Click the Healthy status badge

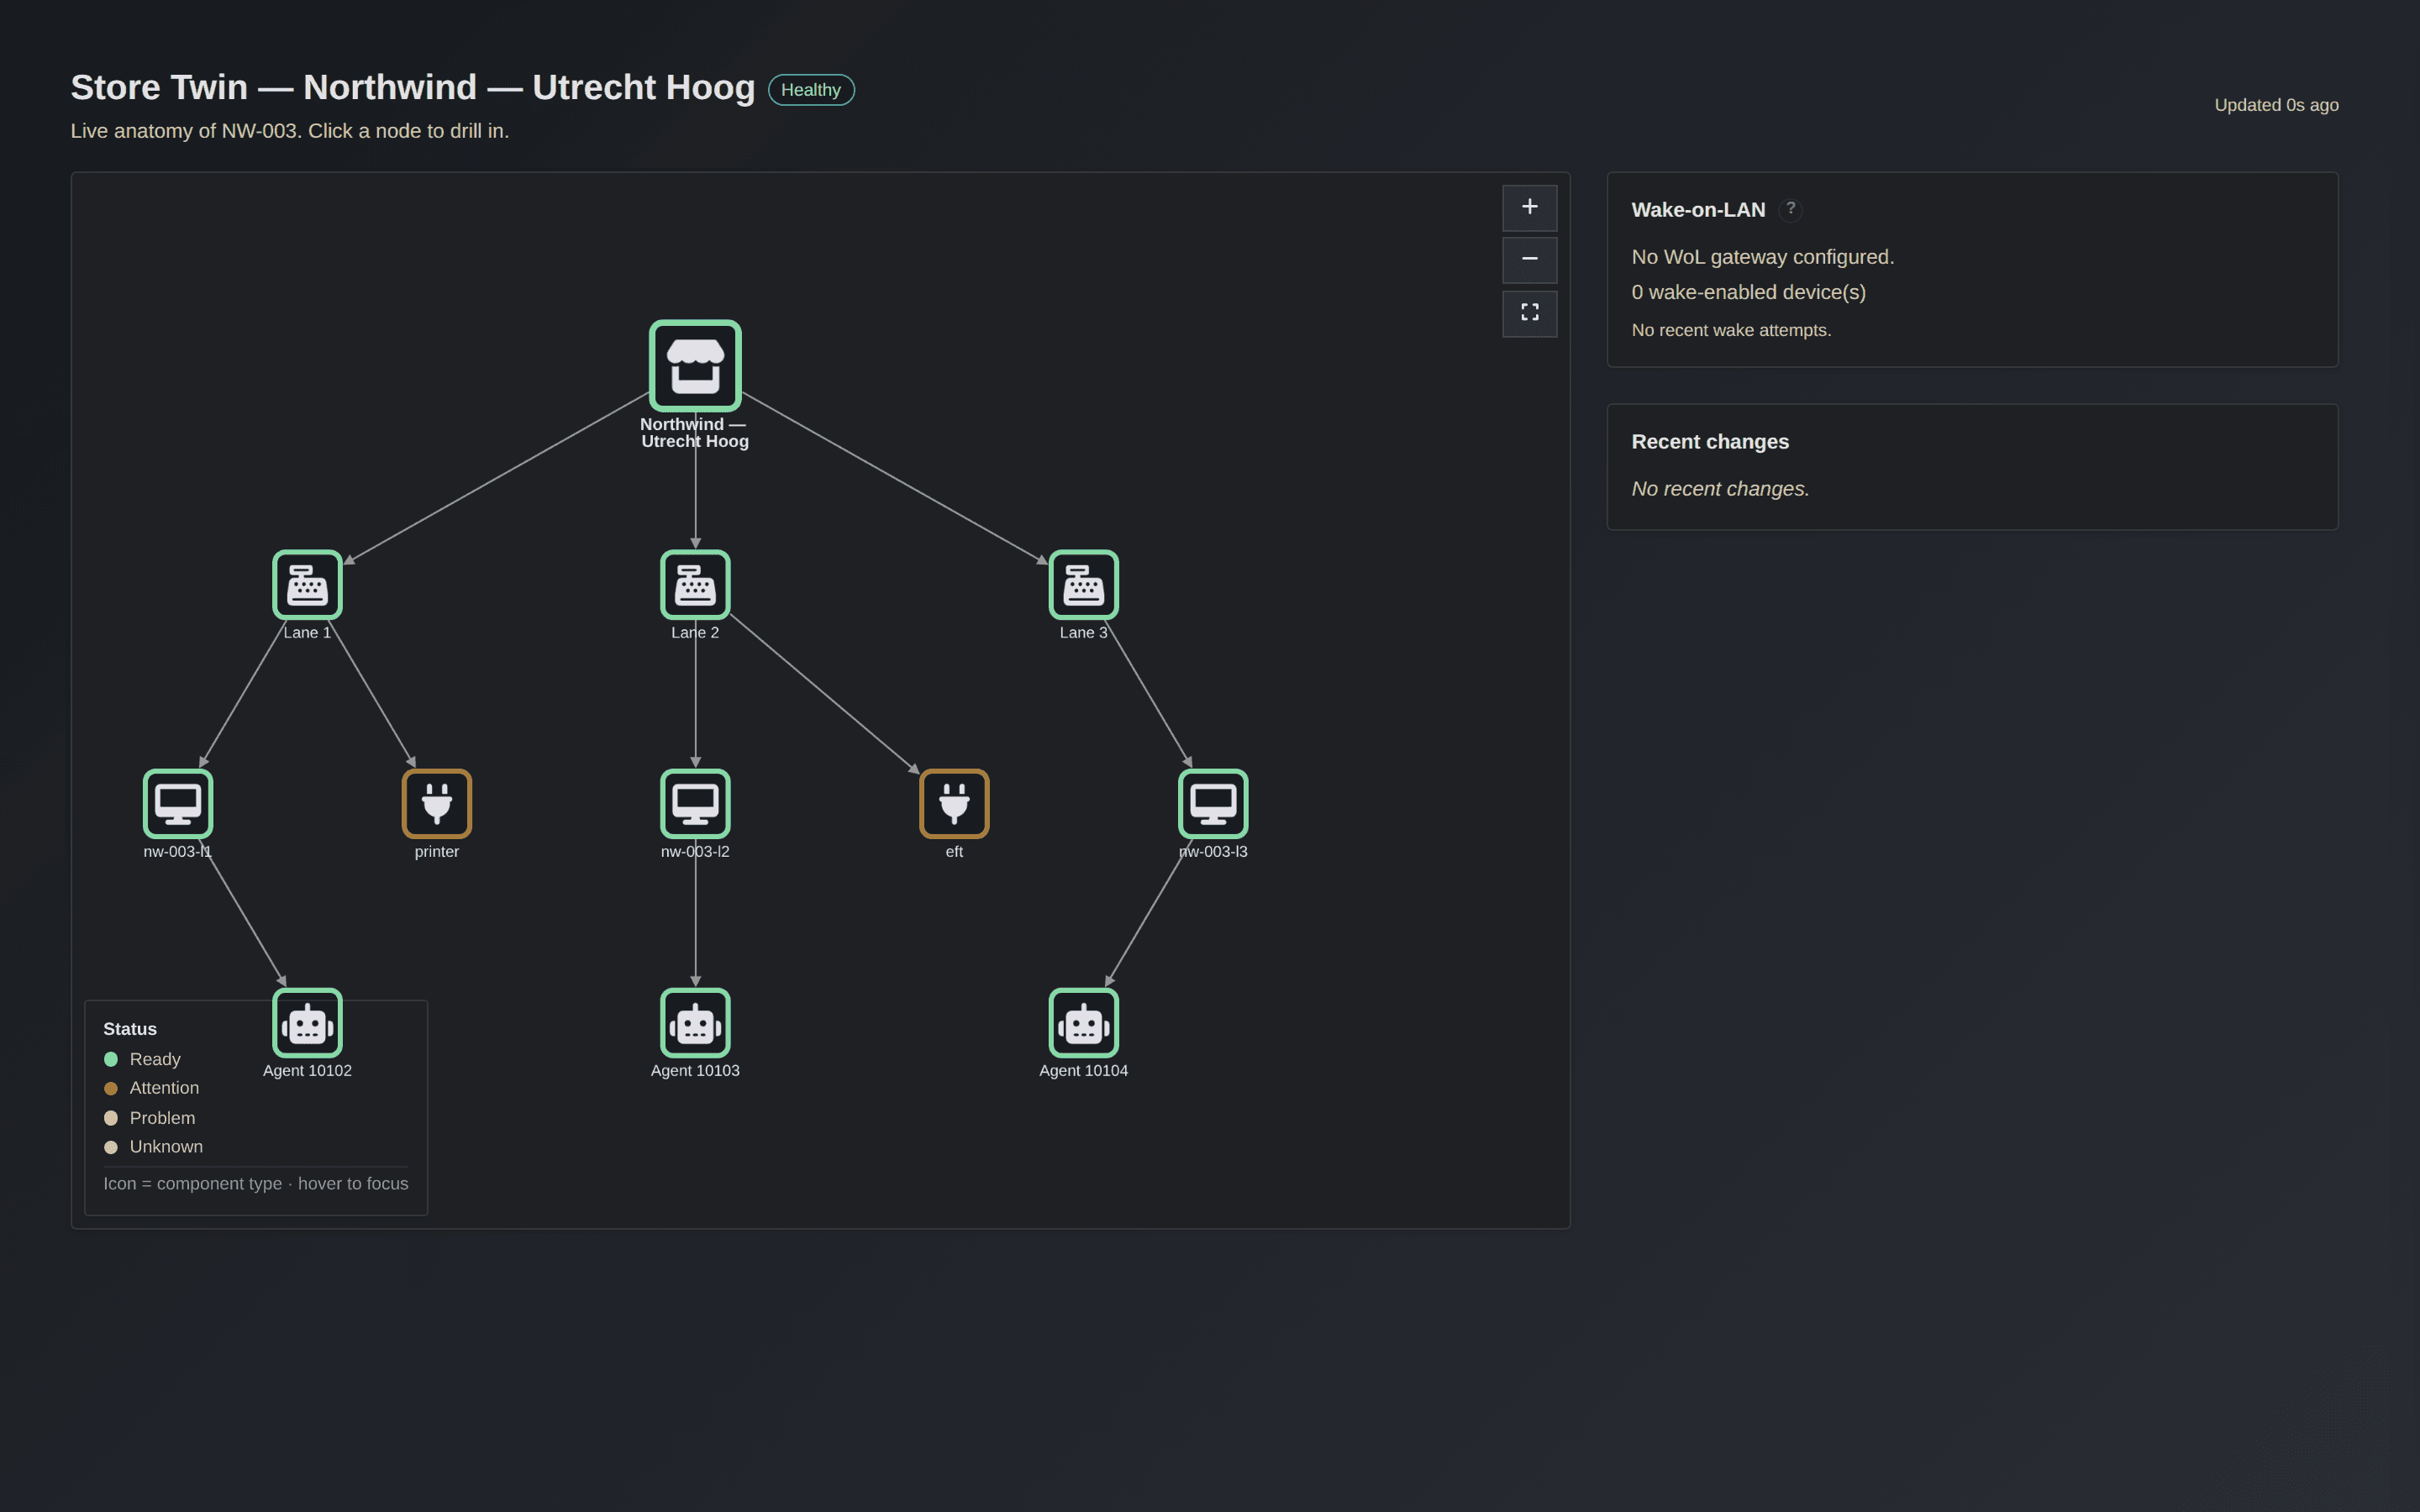tap(811, 89)
